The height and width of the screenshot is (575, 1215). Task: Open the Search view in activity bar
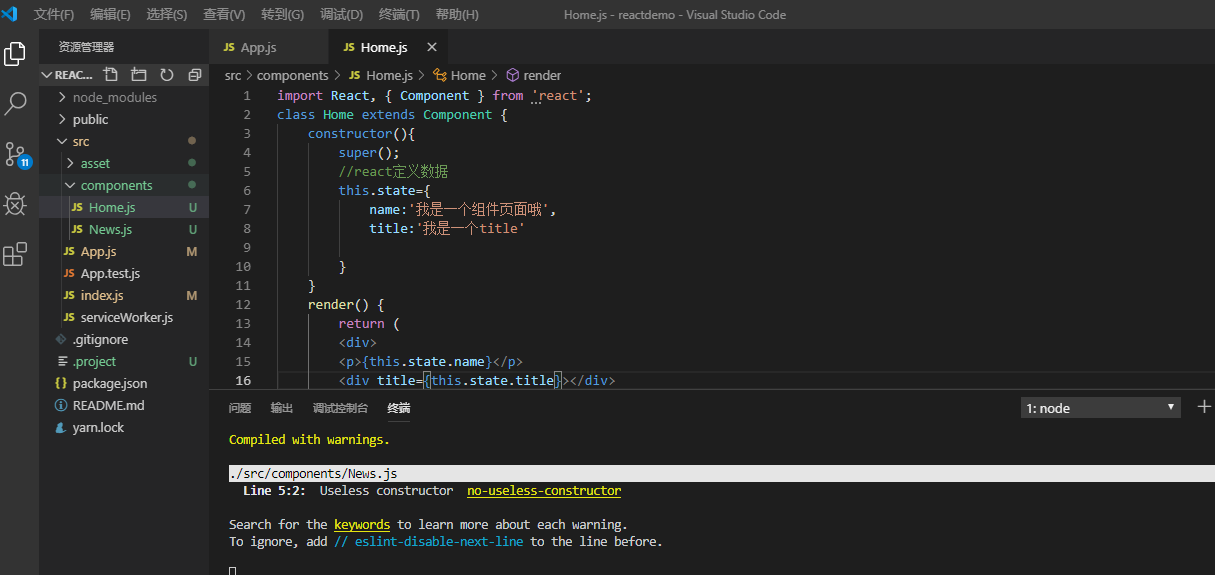[15, 103]
